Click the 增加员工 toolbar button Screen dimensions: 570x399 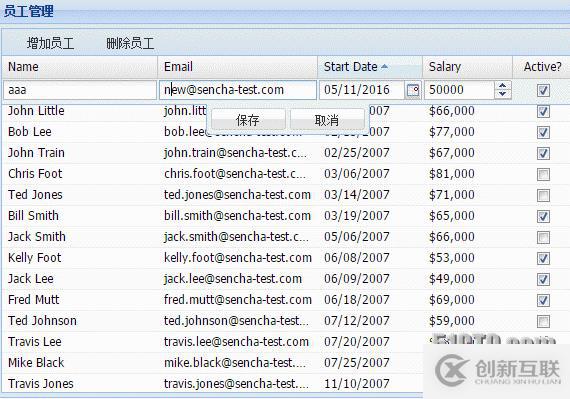click(50, 43)
